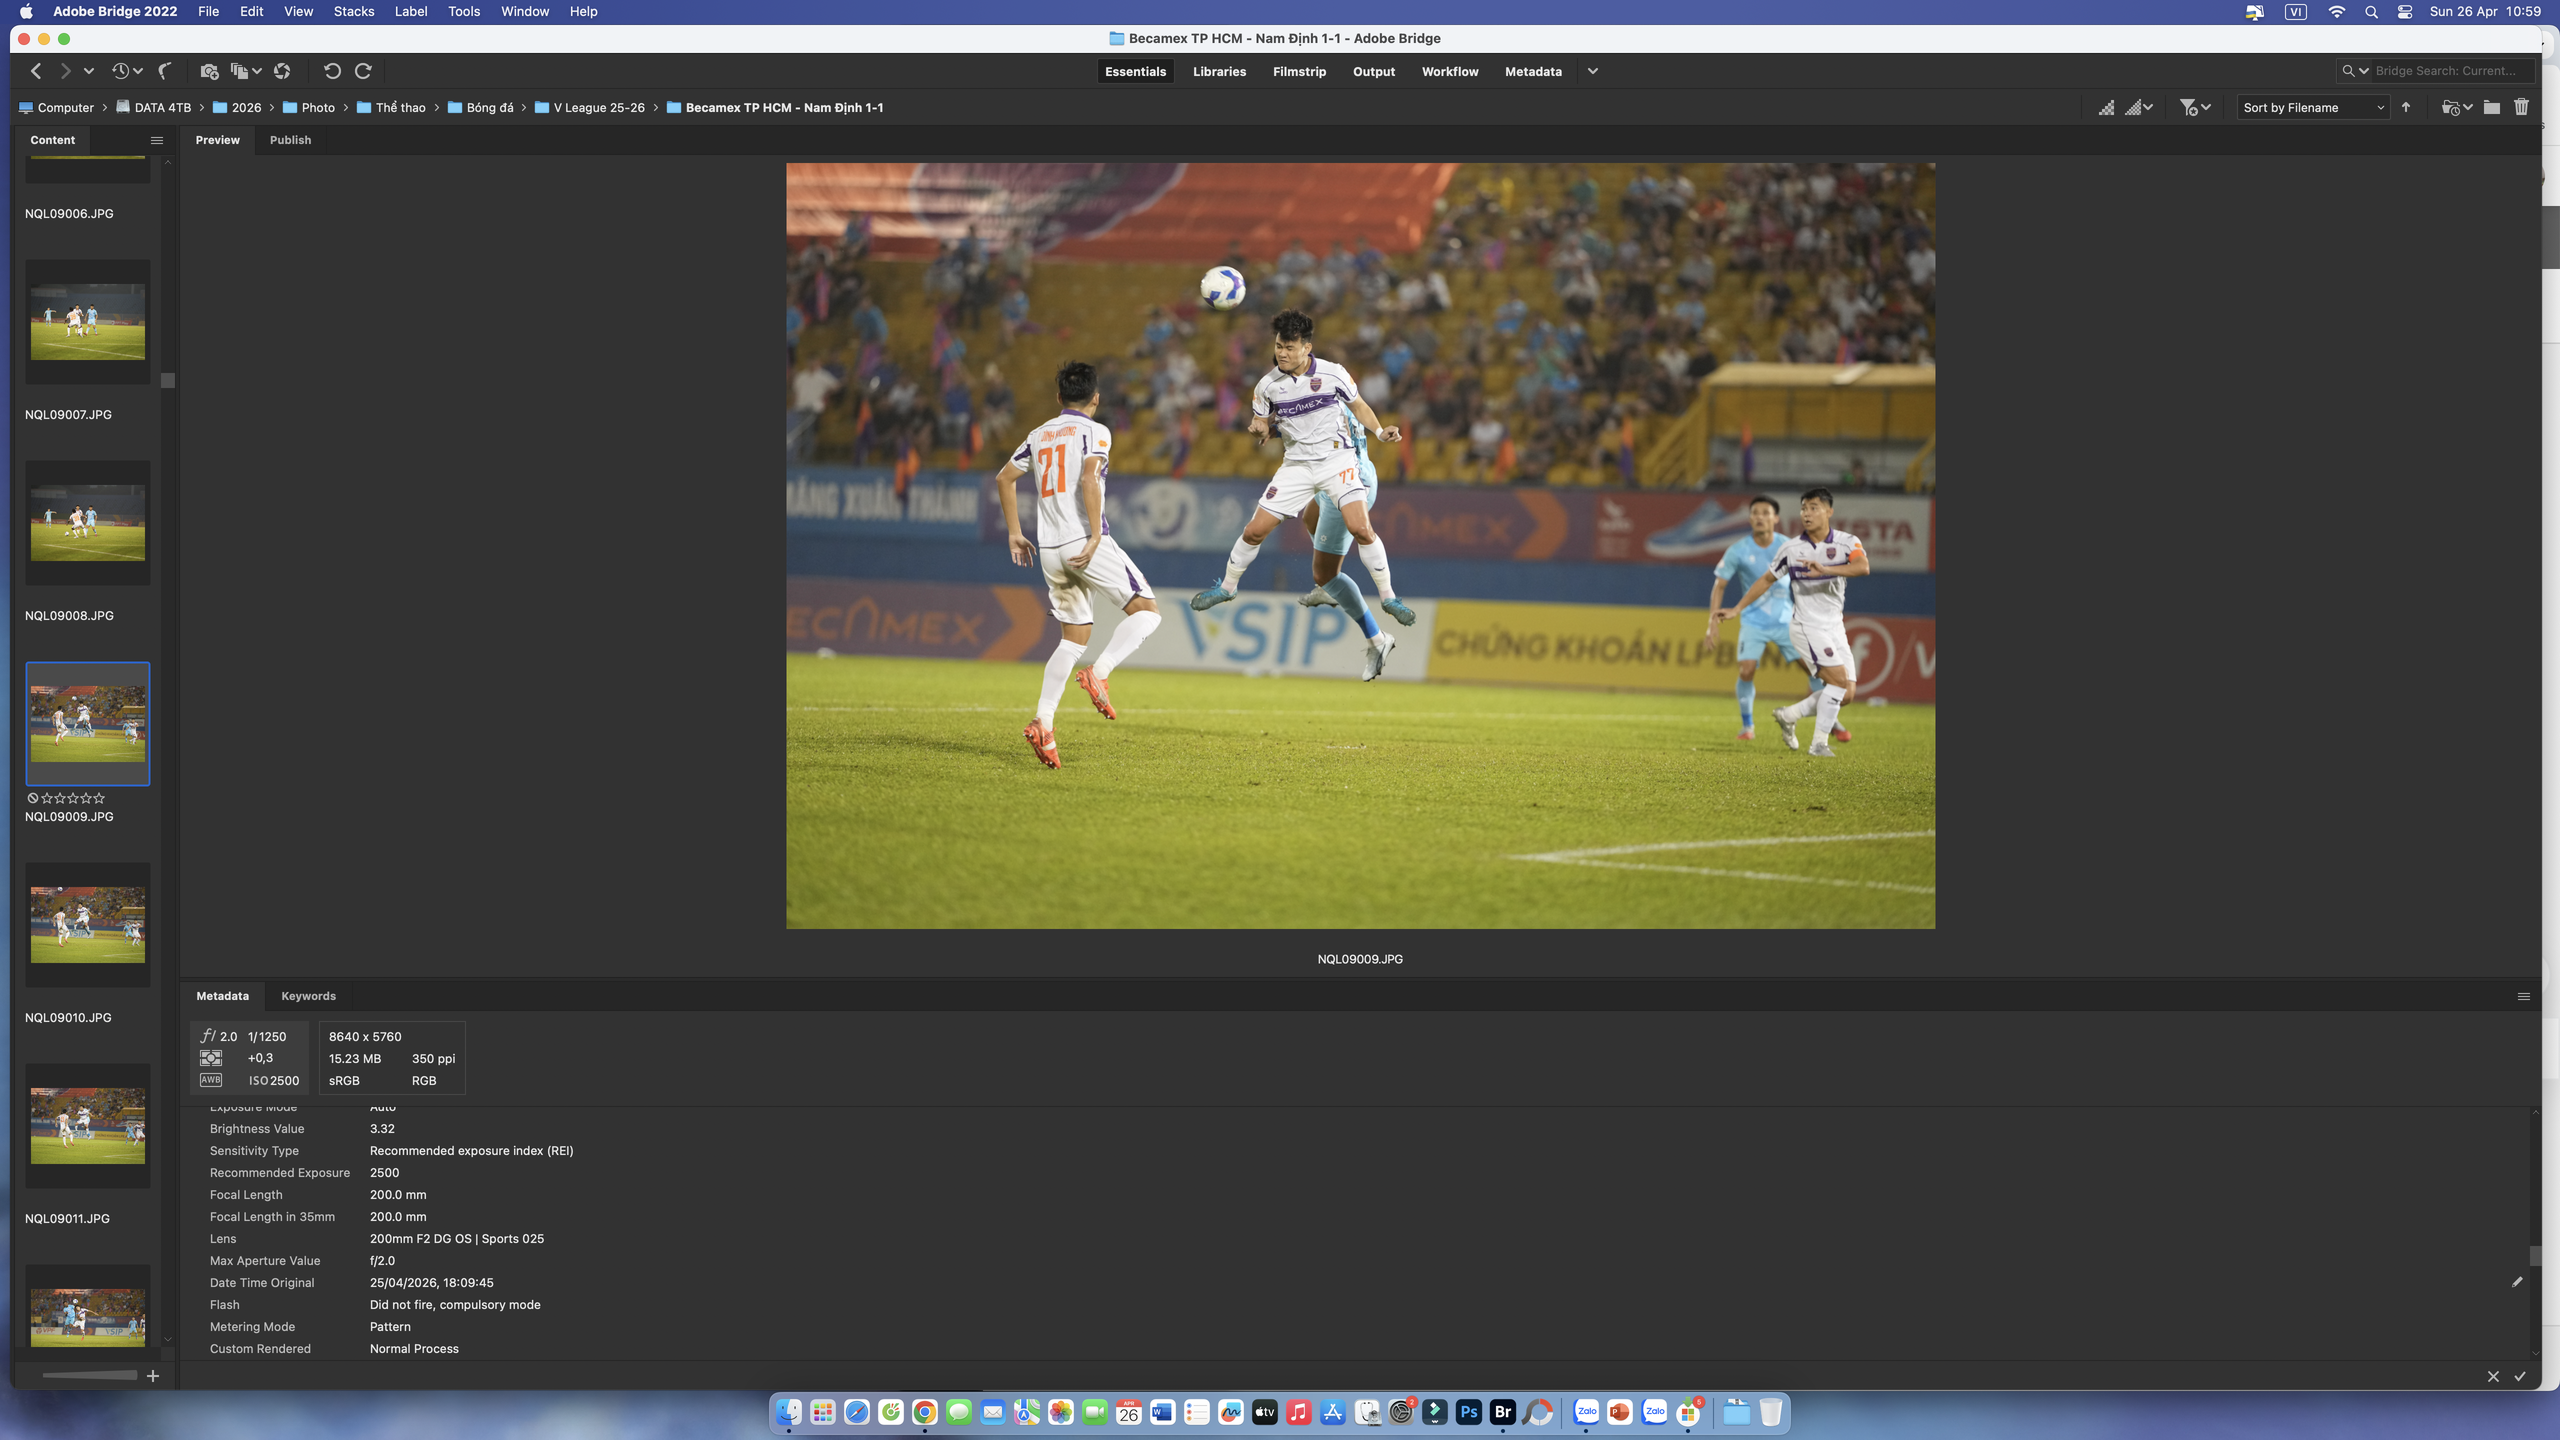The width and height of the screenshot is (2560, 1440).
Task: Click the Delete item trash icon
Action: click(x=2521, y=107)
